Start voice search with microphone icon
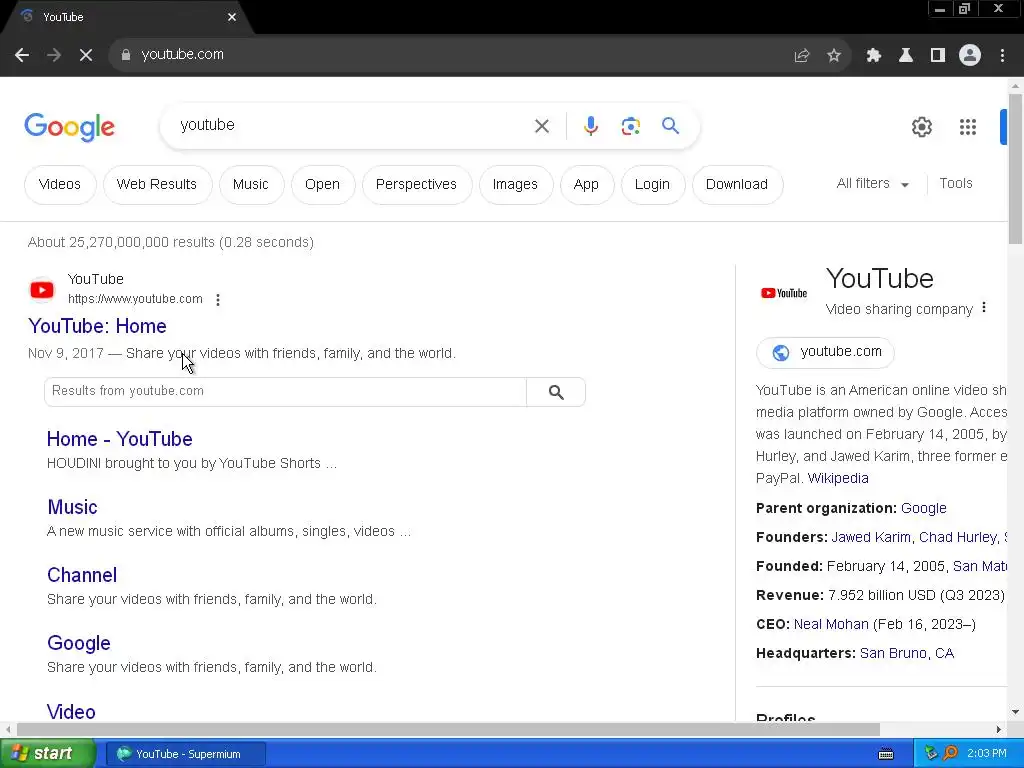The height and width of the screenshot is (768, 1024). coord(591,126)
